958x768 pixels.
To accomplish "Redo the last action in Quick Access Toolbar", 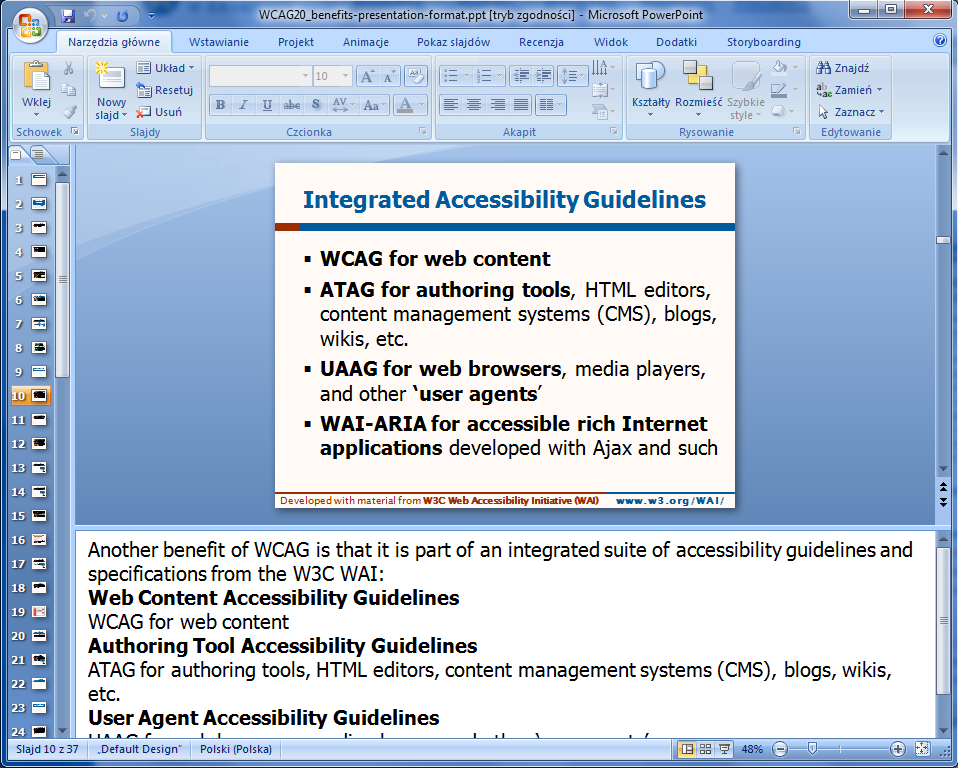I will tap(122, 15).
